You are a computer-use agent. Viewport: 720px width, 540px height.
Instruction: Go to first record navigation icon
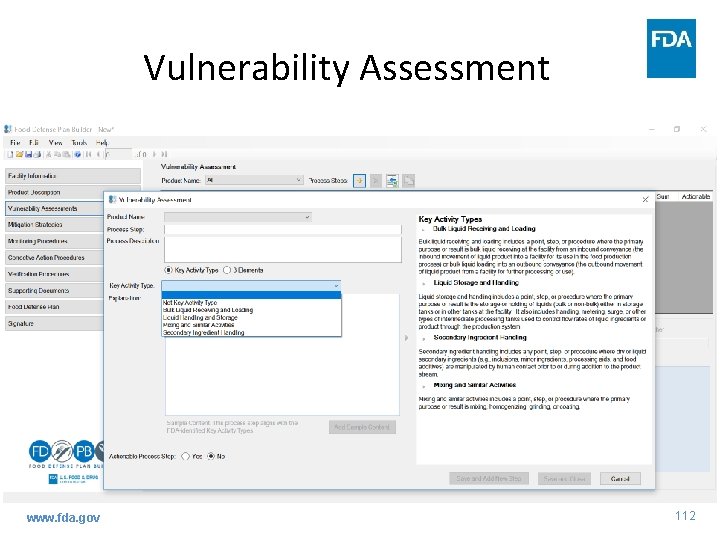88,155
